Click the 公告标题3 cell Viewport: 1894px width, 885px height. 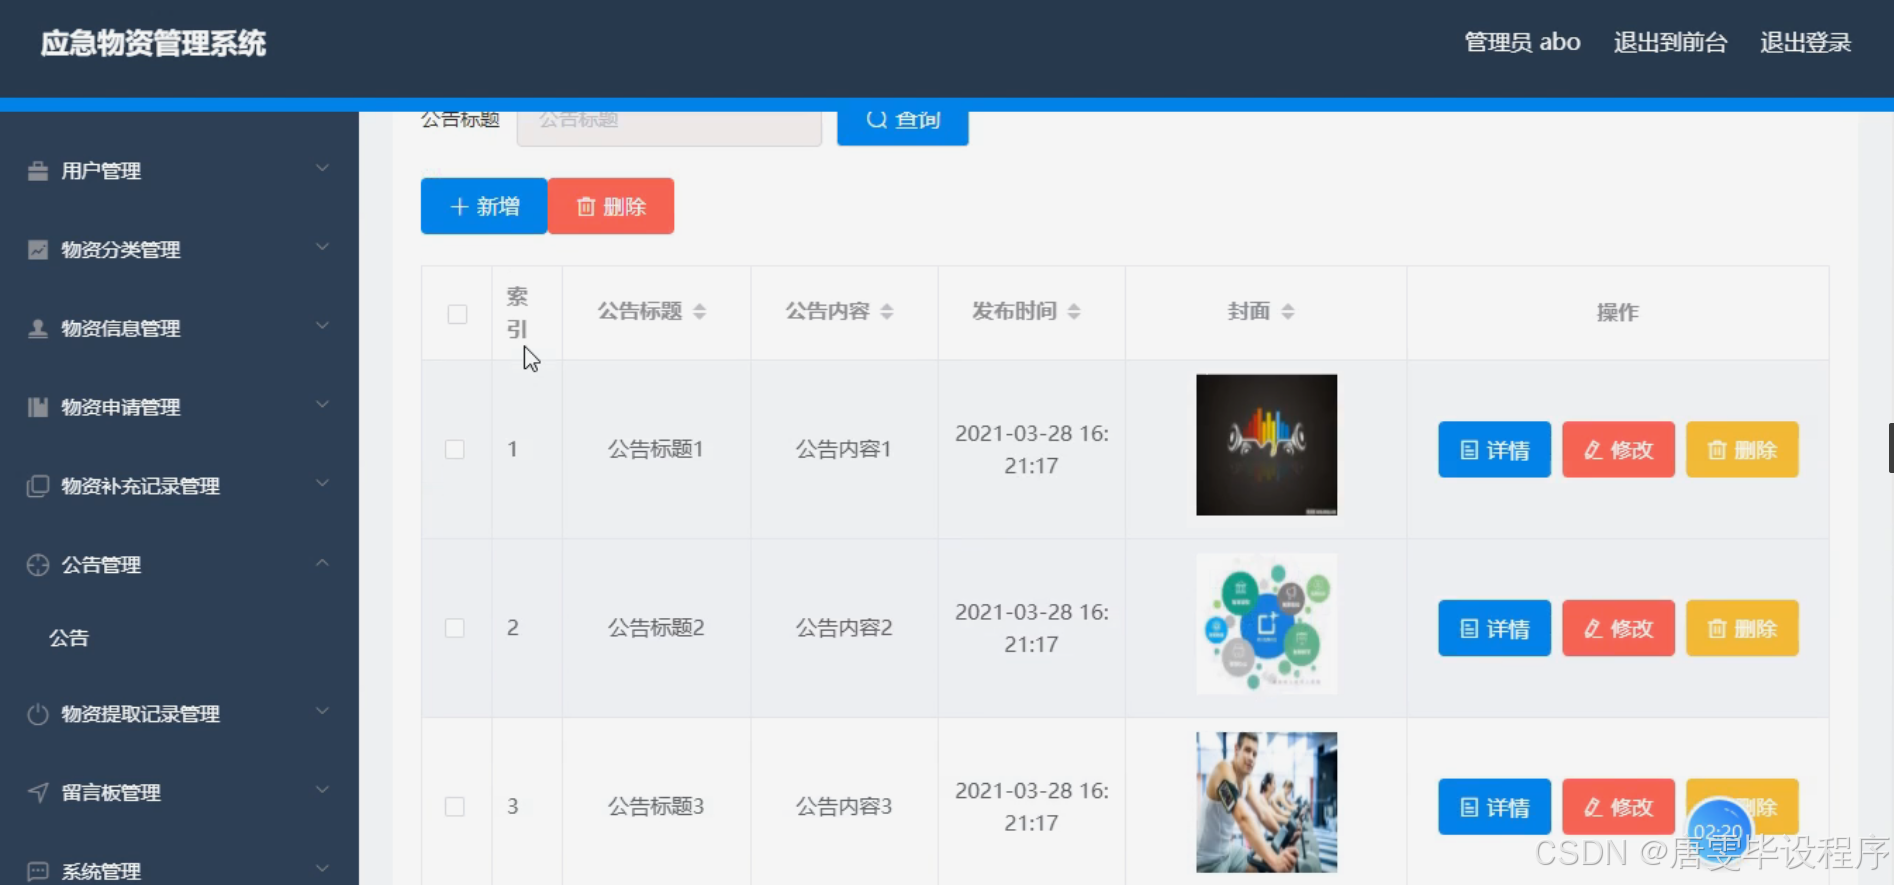(656, 806)
